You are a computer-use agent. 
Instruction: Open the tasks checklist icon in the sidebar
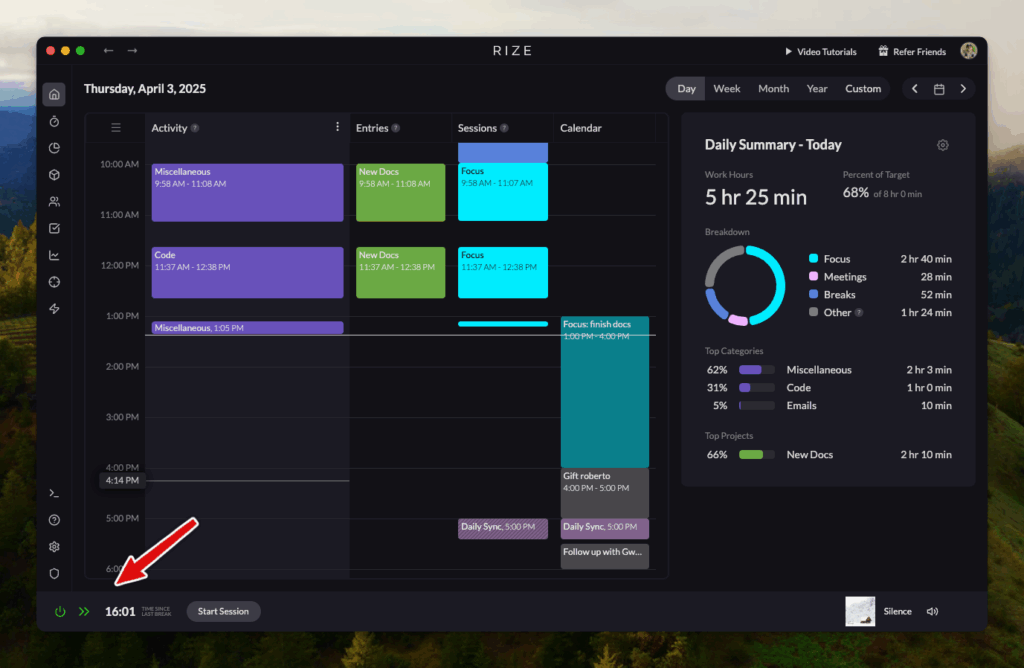click(54, 228)
